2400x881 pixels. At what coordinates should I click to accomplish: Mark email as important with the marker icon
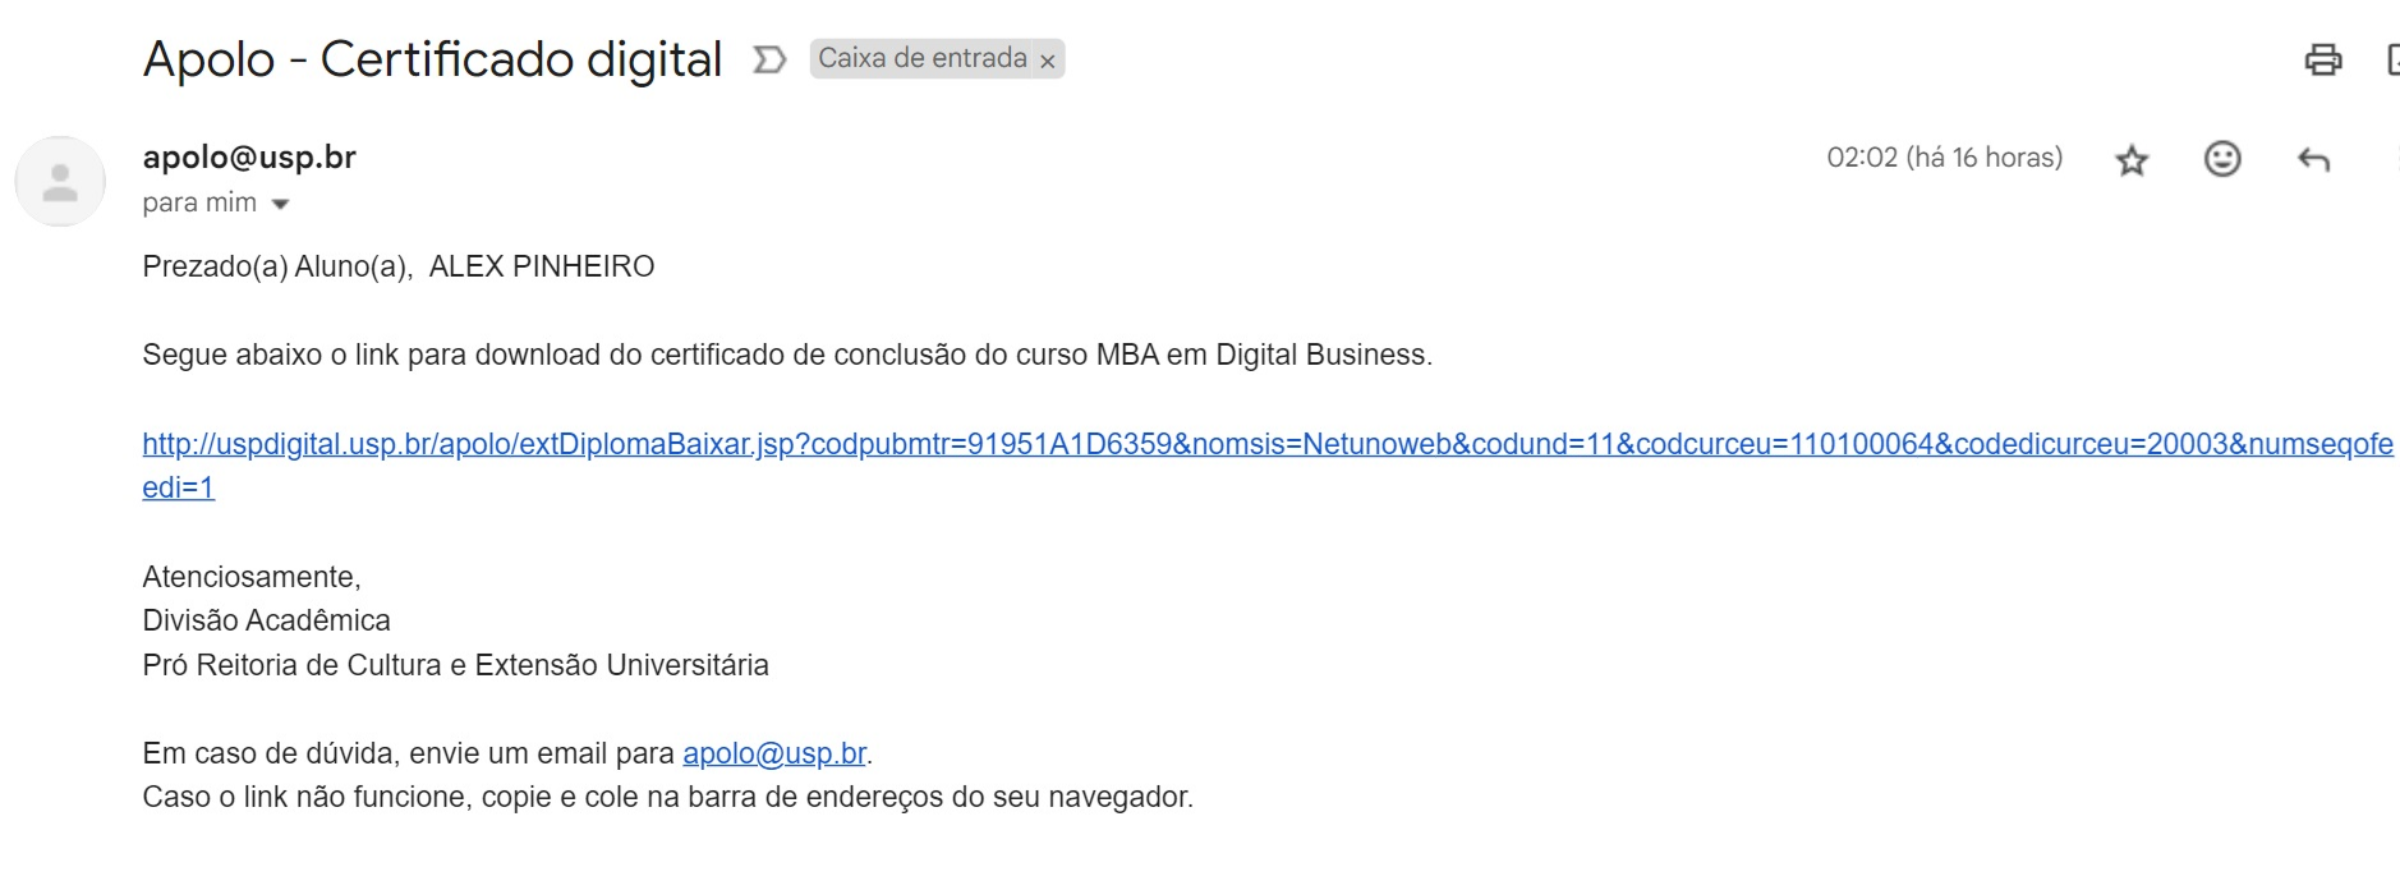click(x=768, y=60)
